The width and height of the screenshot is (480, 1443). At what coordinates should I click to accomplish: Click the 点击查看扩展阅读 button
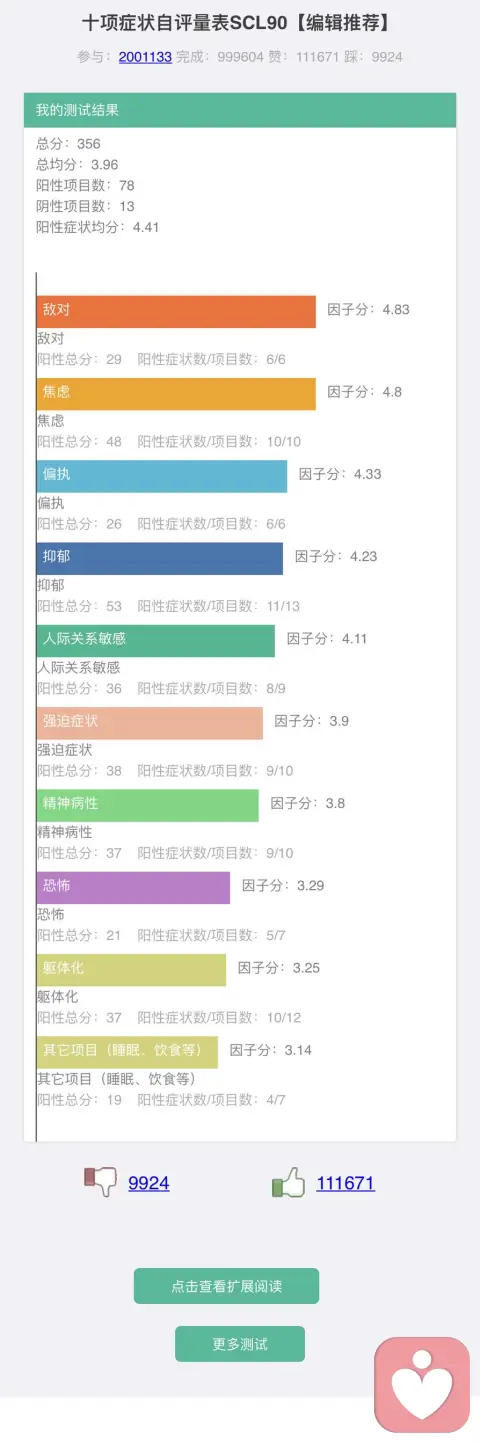[226, 1286]
